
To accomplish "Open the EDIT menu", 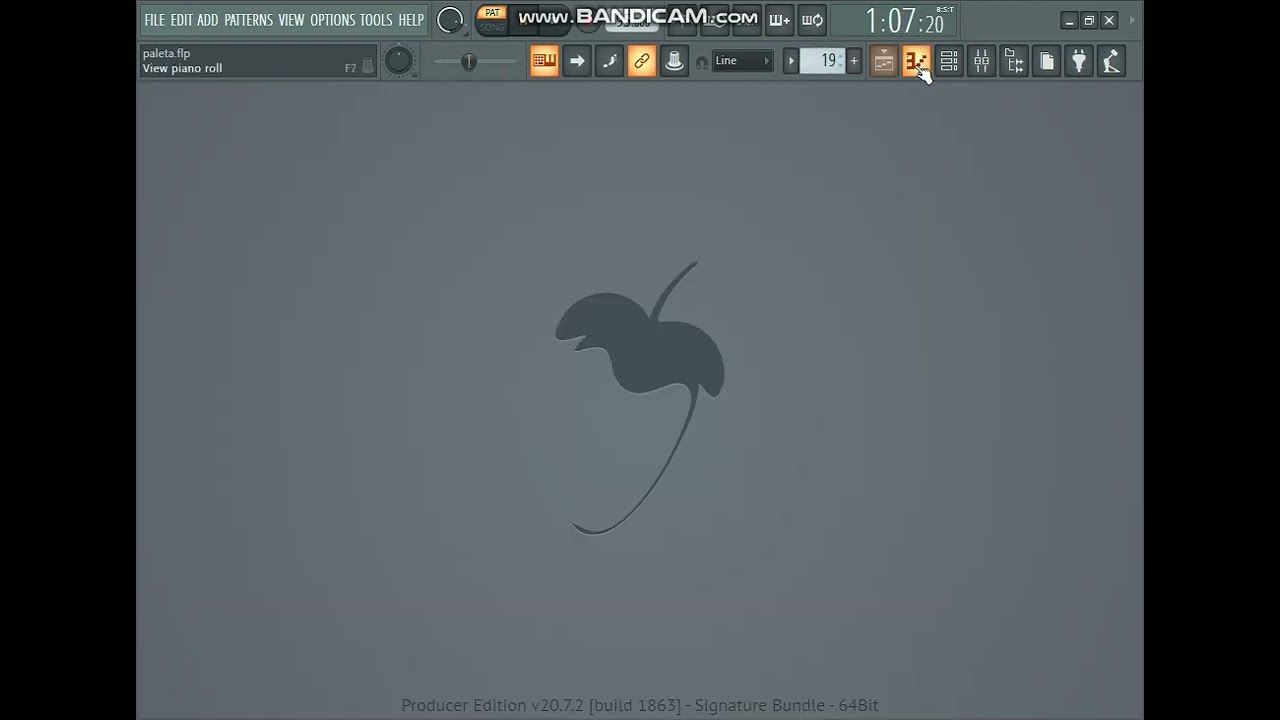I will tap(181, 20).
